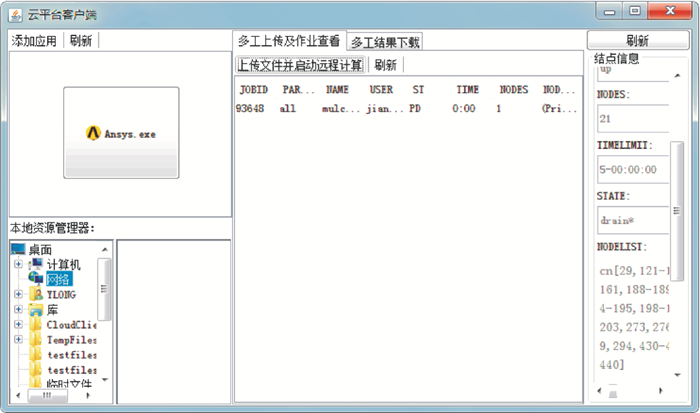Select the 计算机 computer icon
The image size is (700, 413).
(37, 265)
